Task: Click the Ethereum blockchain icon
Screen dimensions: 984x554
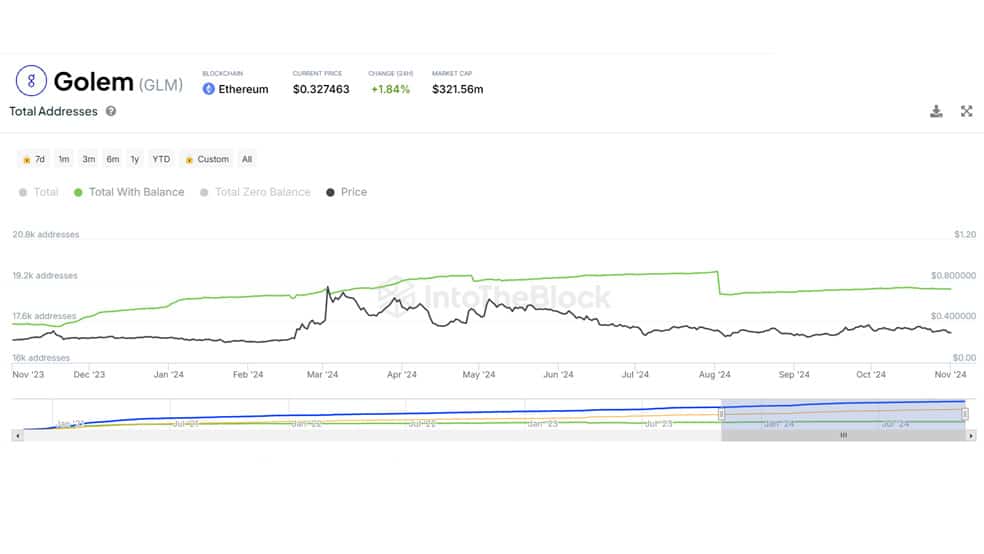Action: click(209, 89)
